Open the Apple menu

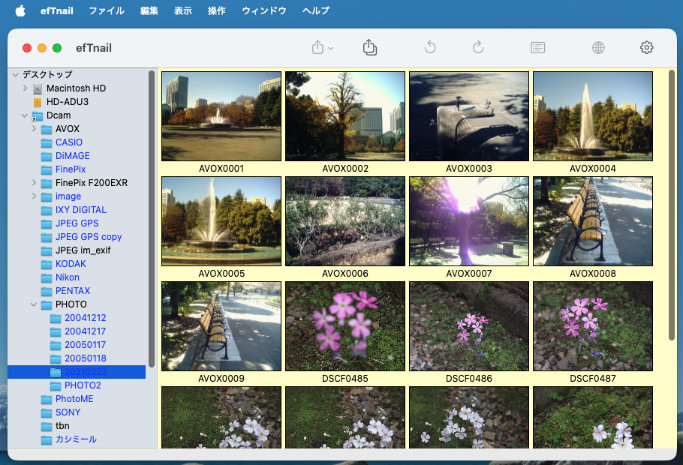coord(19,10)
